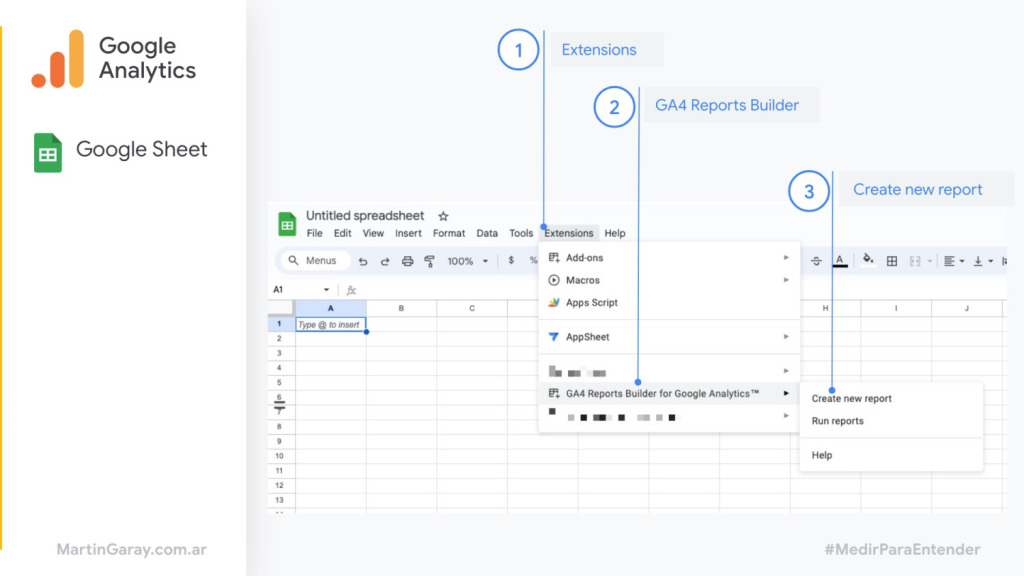Select column H header

825,308
